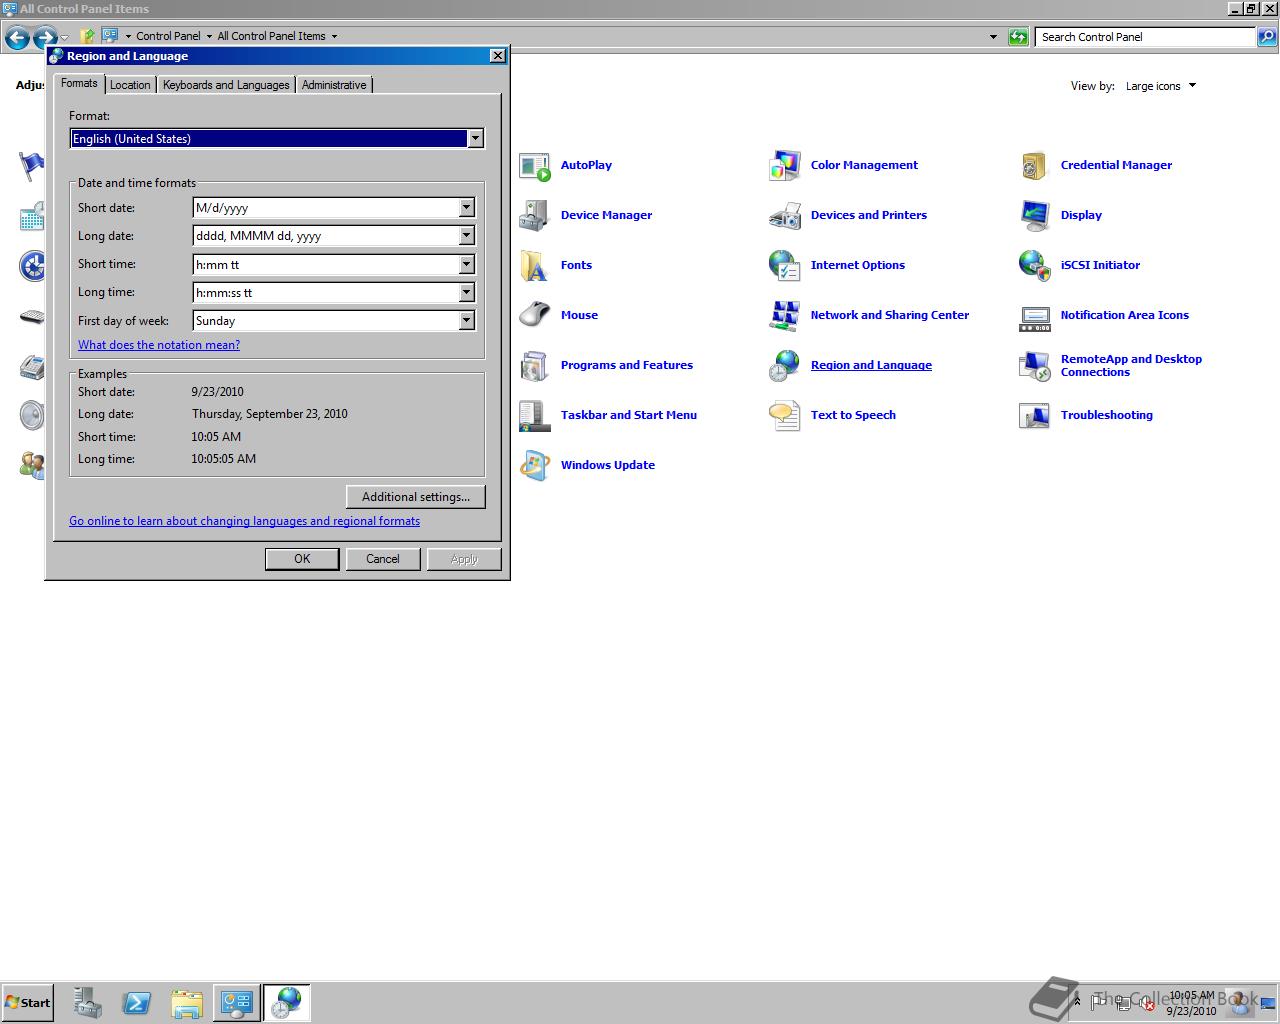Expand the Long time format dropdown
Viewport: 1280px width, 1024px height.
click(466, 293)
